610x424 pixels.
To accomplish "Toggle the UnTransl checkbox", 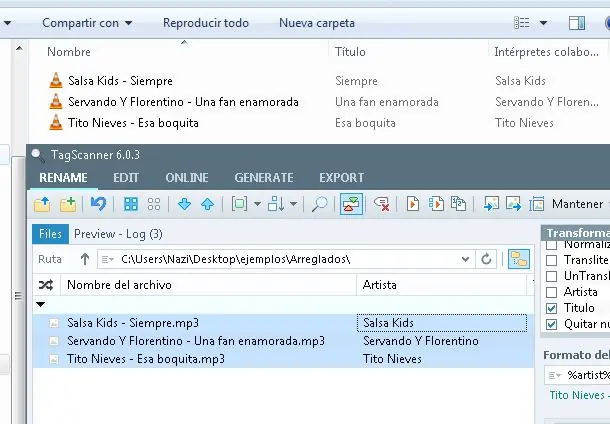I will (x=551, y=276).
